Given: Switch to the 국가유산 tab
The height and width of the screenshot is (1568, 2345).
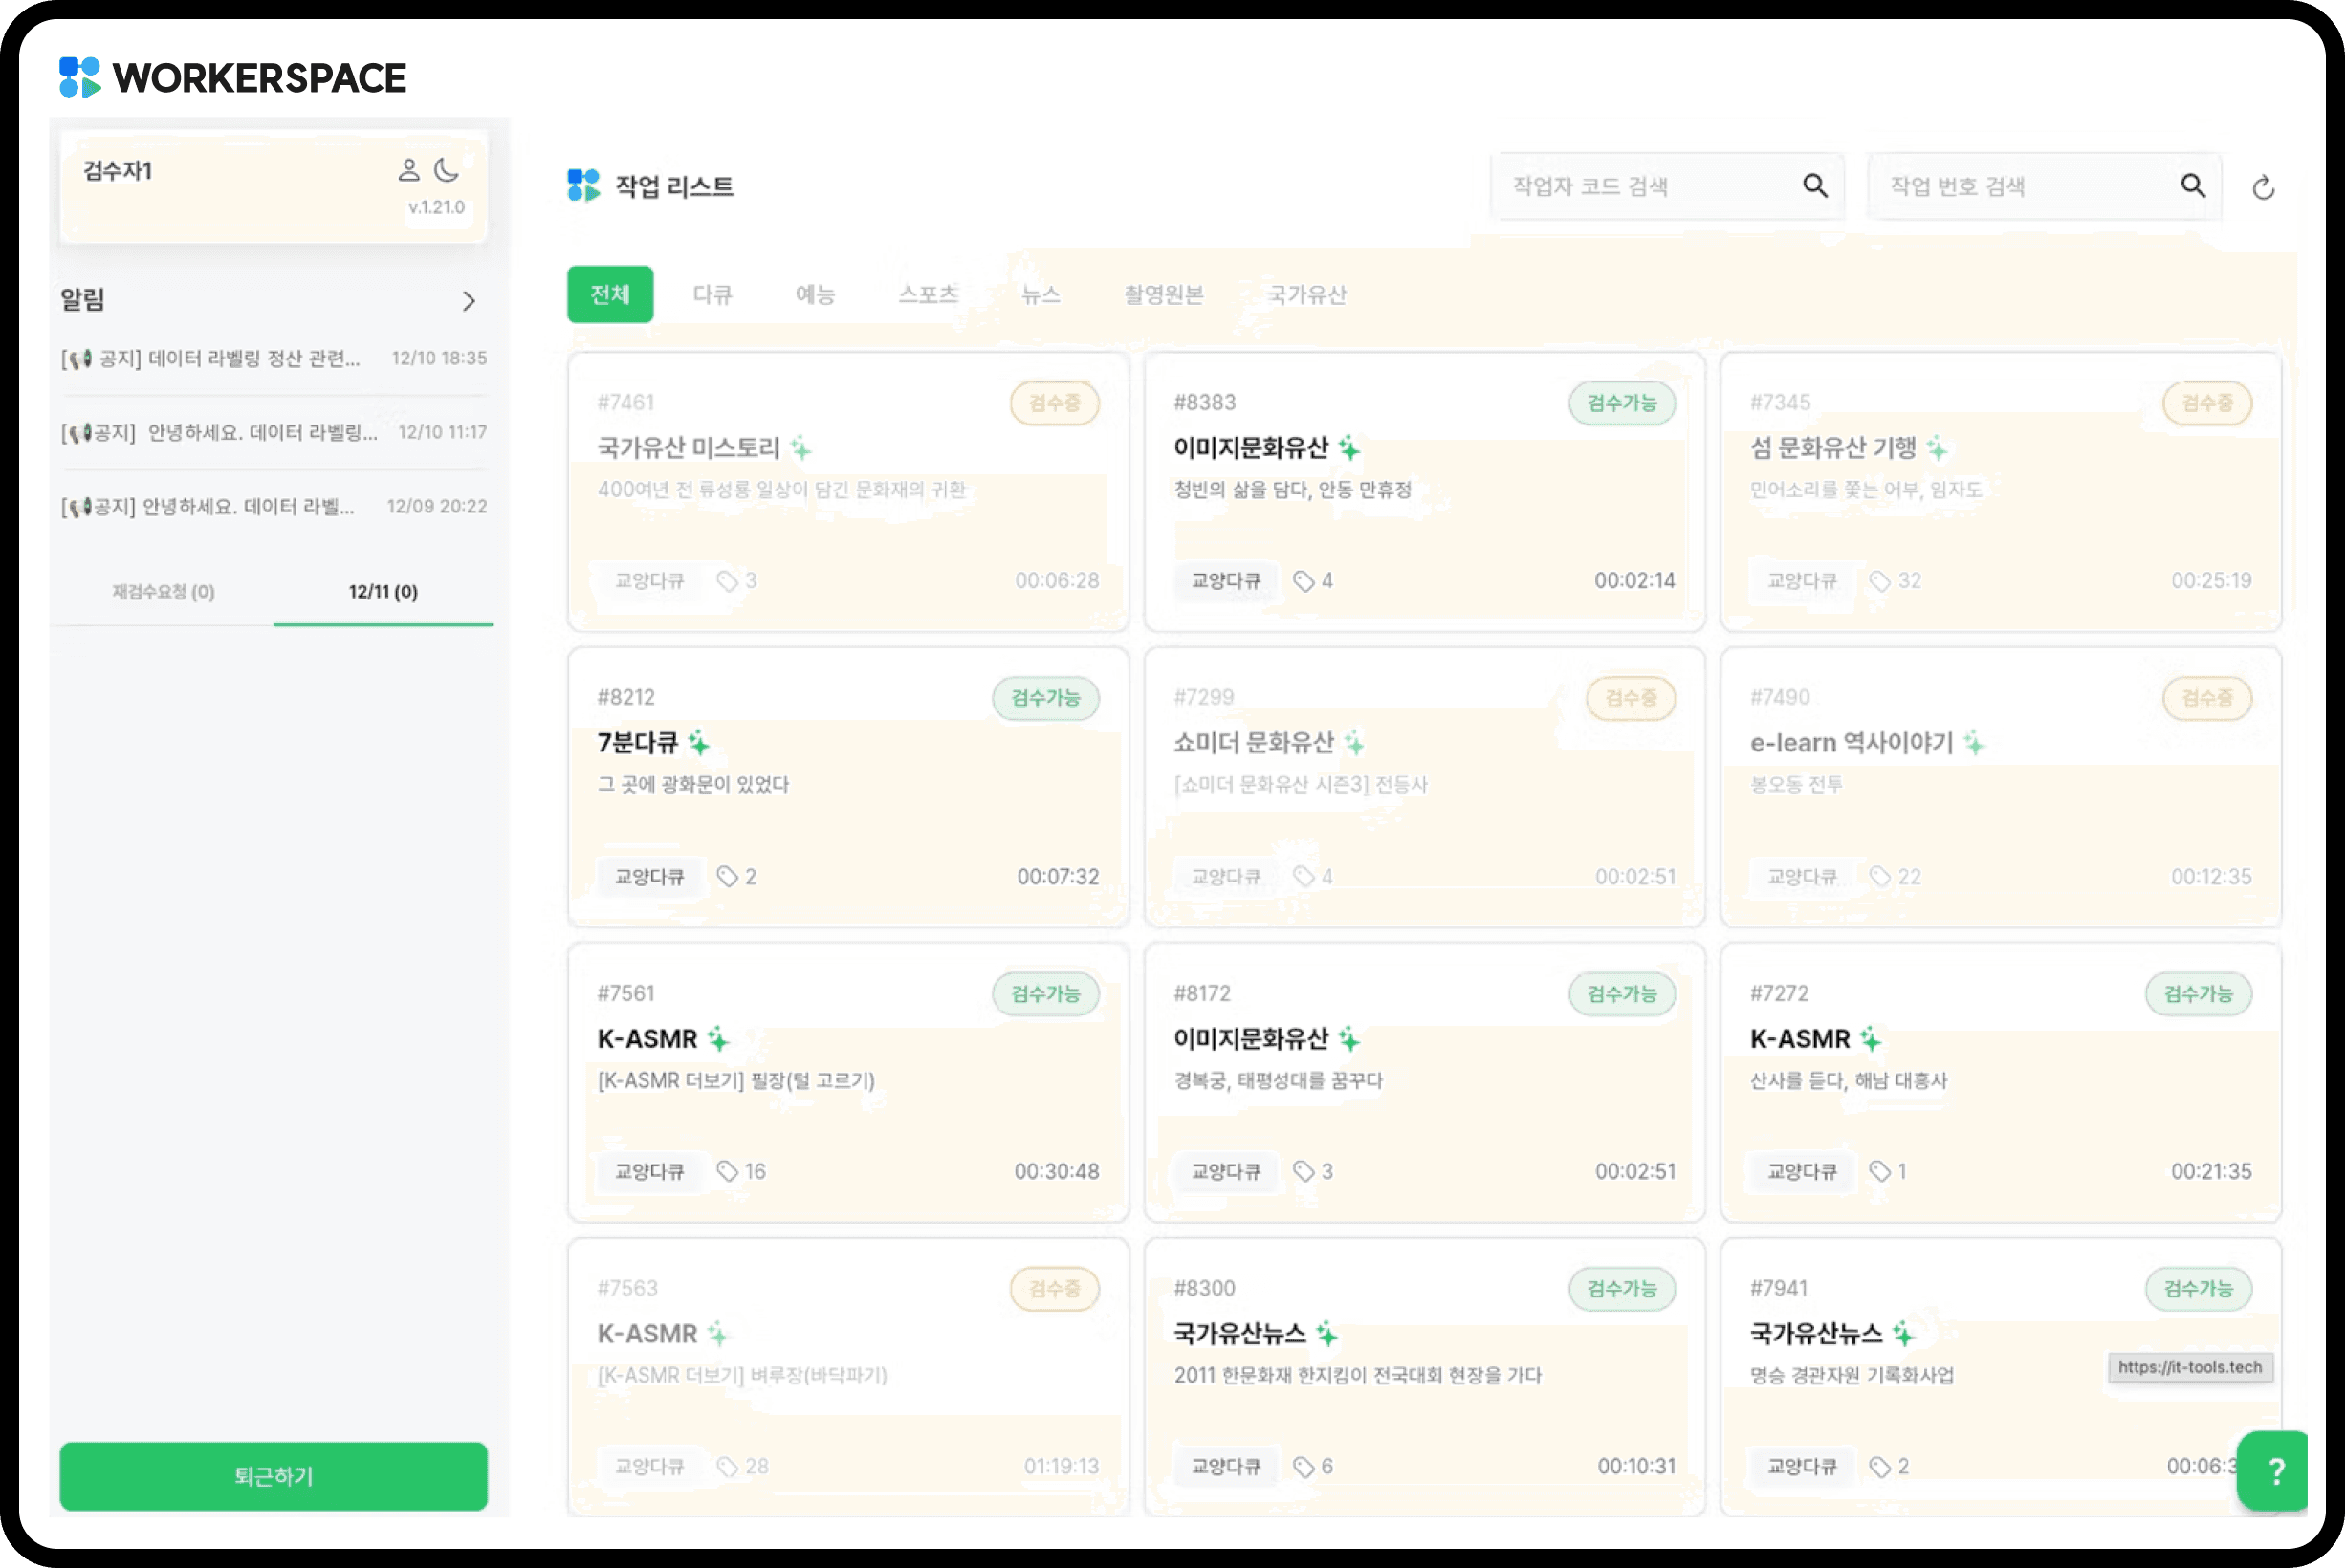Looking at the screenshot, I should 1306,294.
